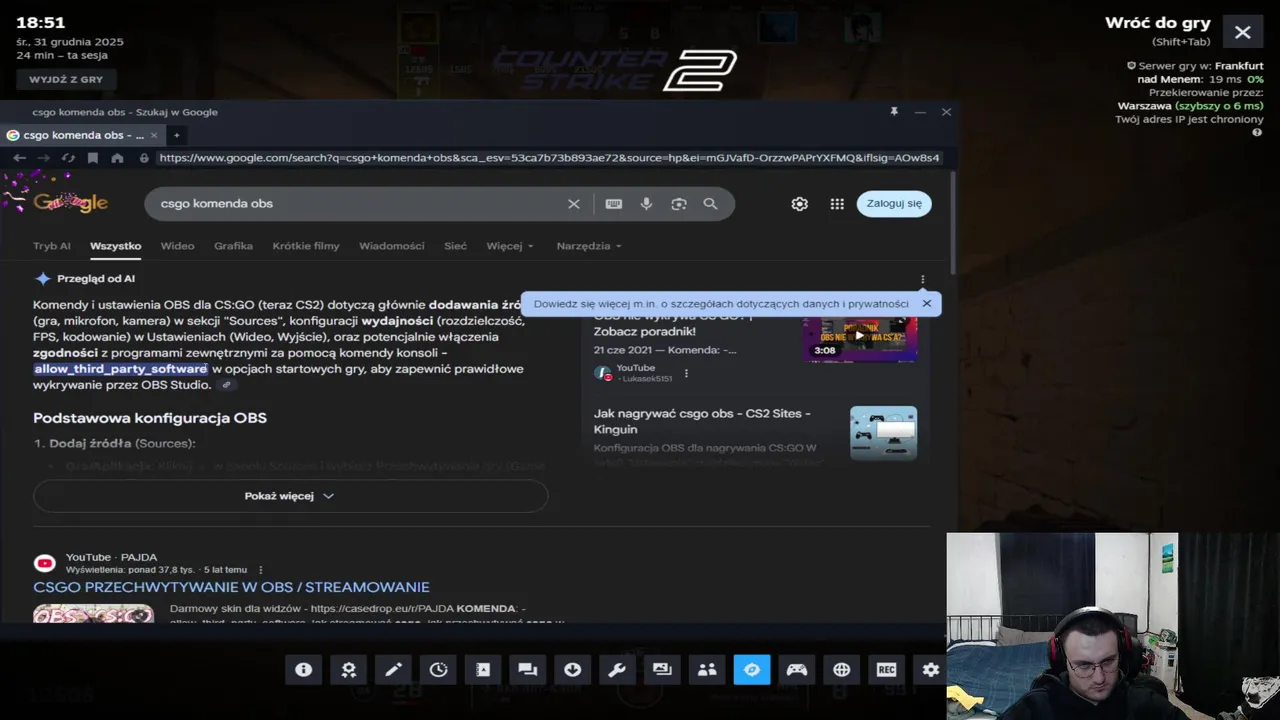
Task: Open the achievements icon in overlay toolbar
Action: tap(348, 670)
